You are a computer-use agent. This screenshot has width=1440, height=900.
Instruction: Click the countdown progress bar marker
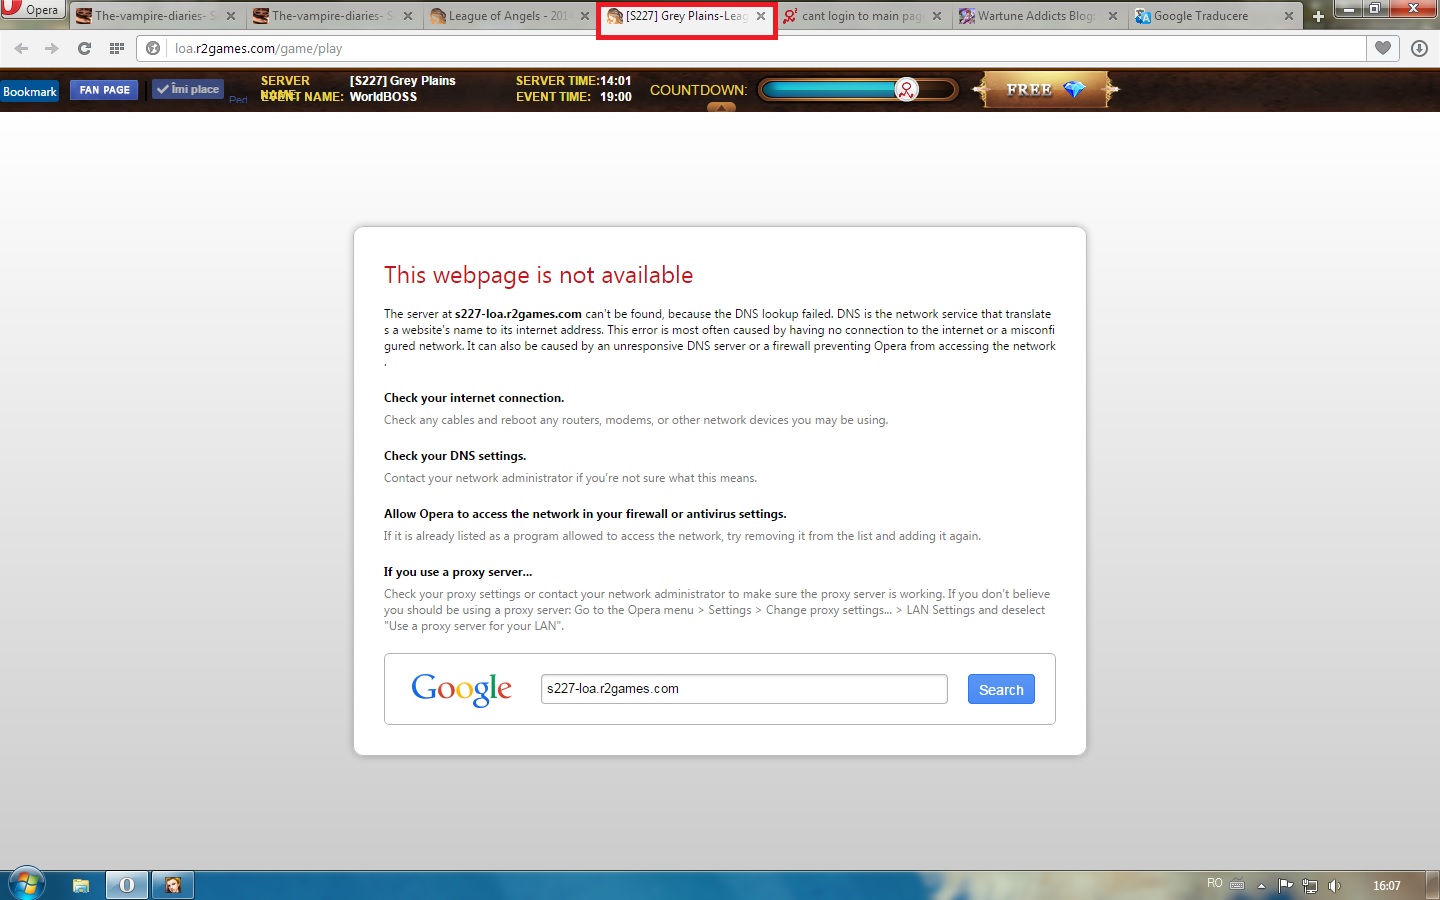(x=906, y=90)
